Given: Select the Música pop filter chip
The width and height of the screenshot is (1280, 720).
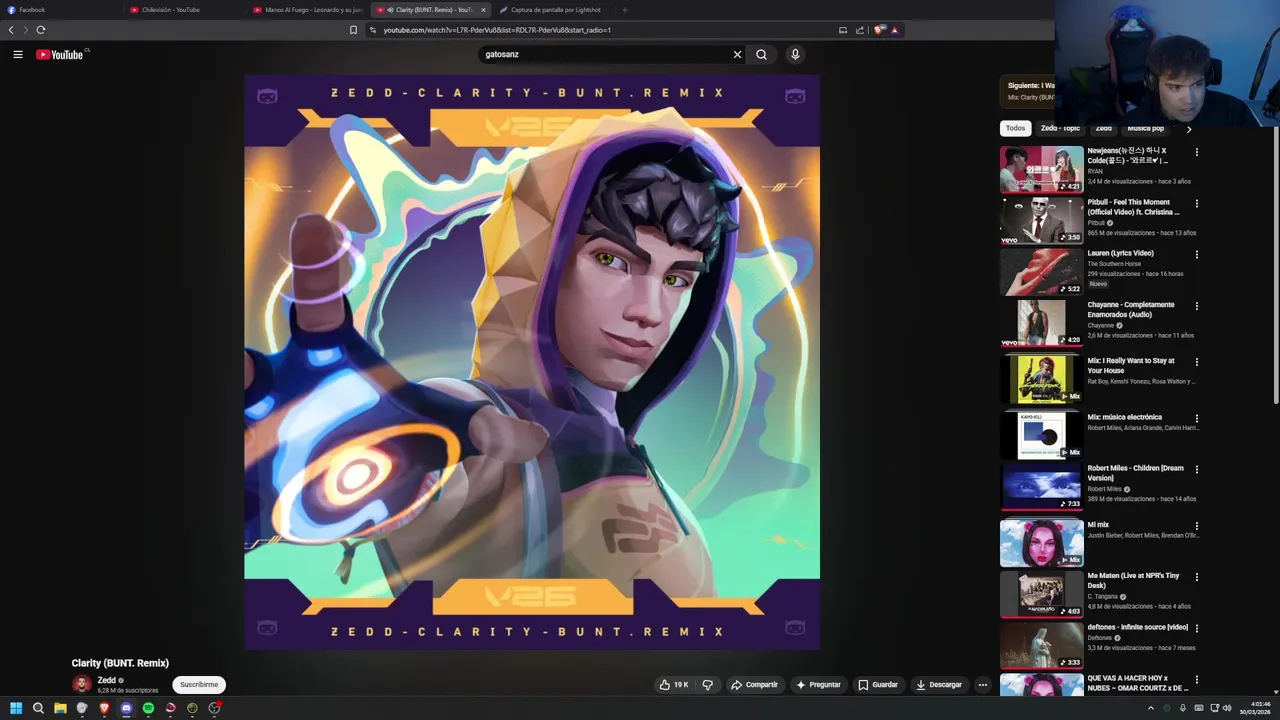Looking at the screenshot, I should (1145, 128).
